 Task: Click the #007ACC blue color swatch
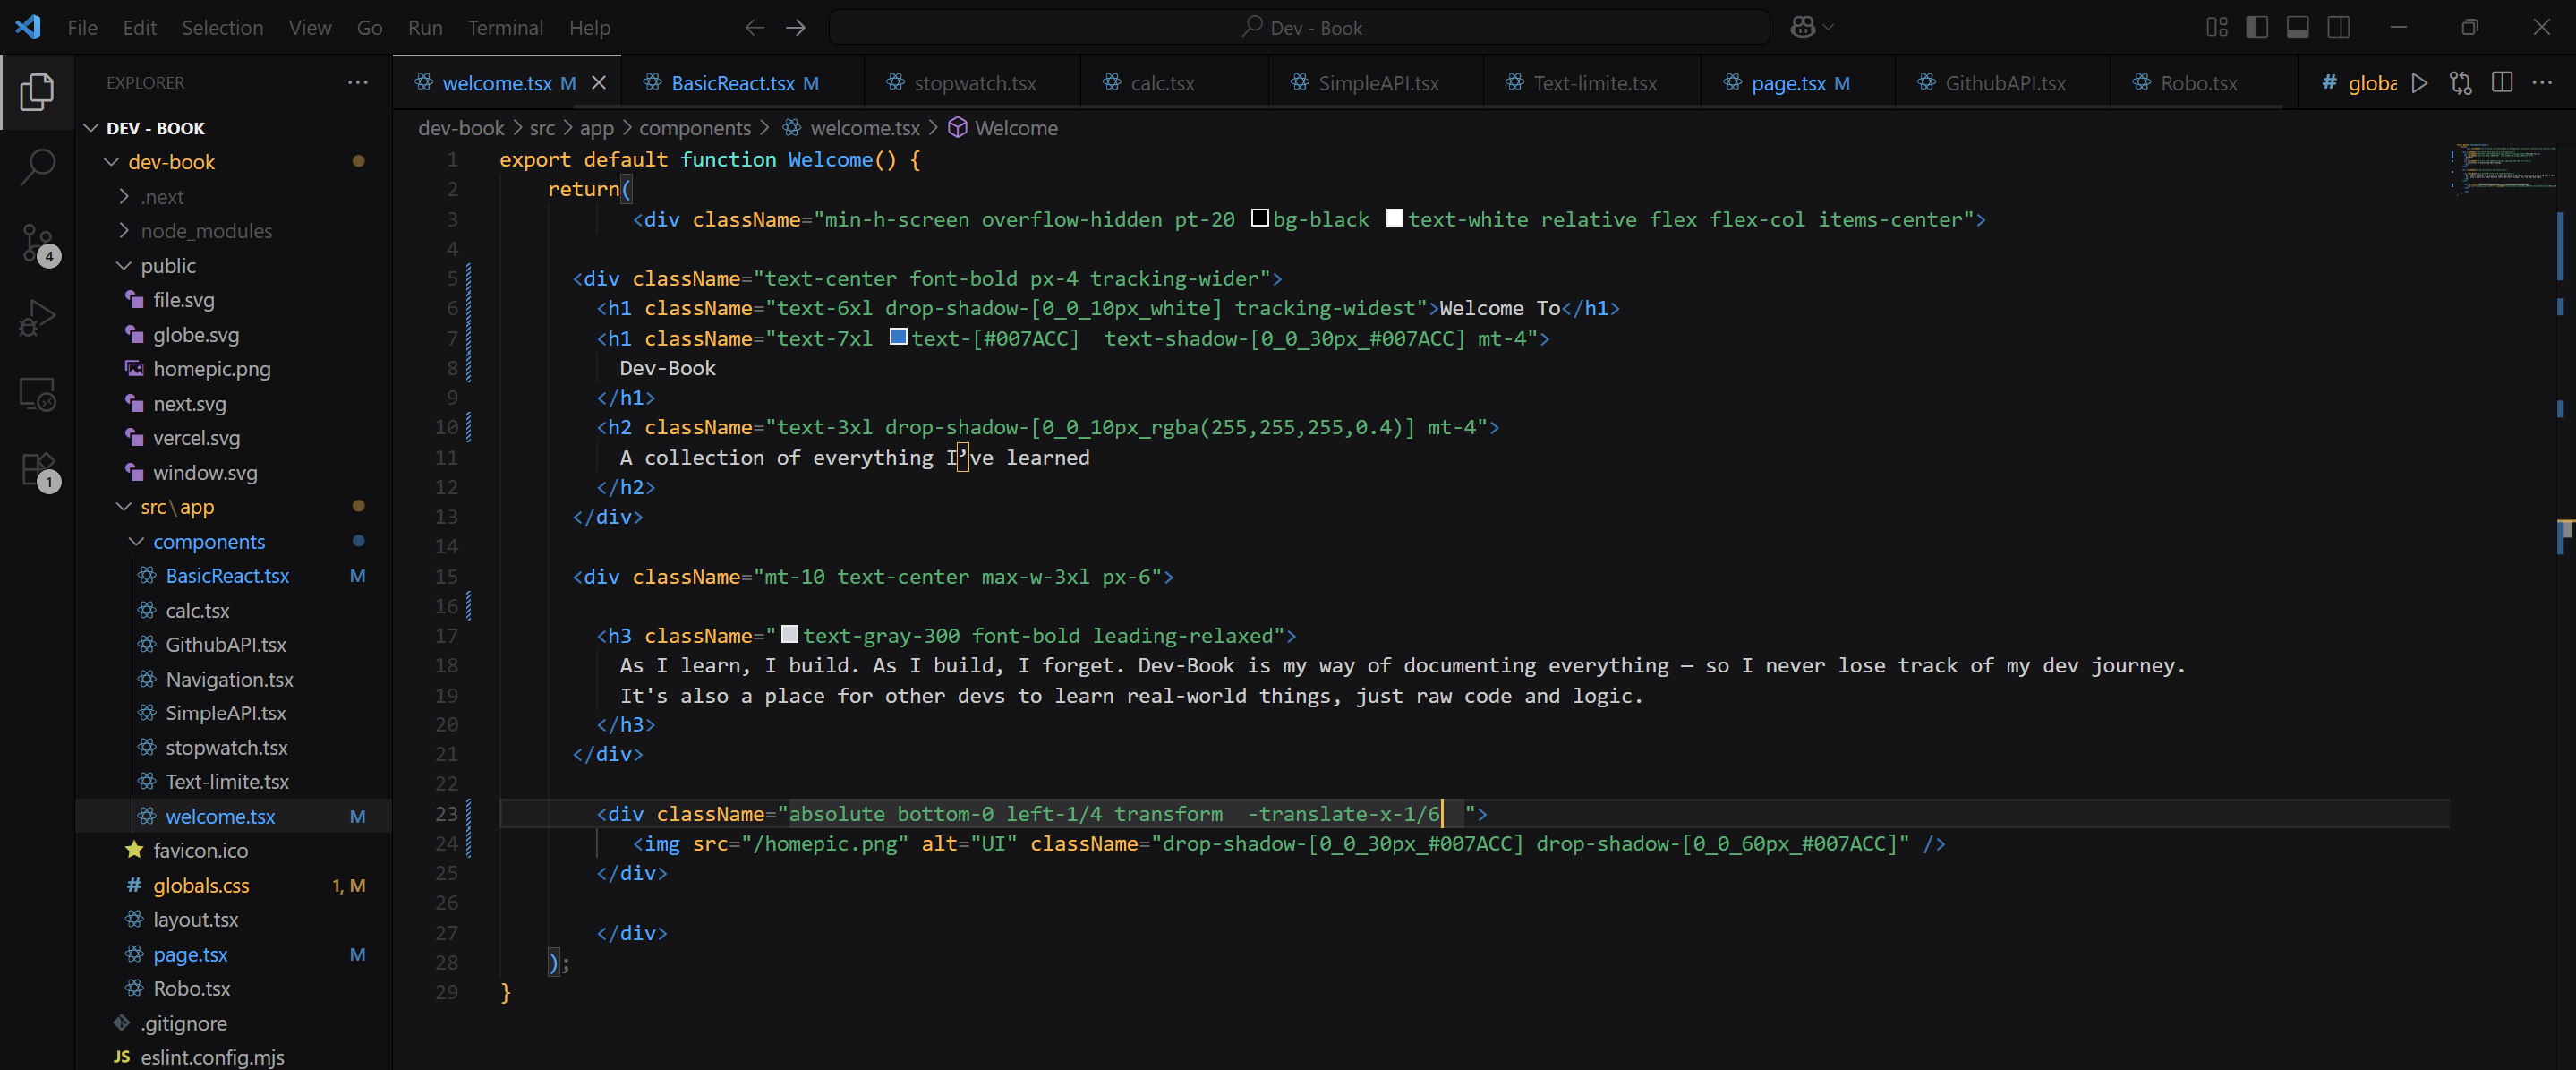coord(899,337)
